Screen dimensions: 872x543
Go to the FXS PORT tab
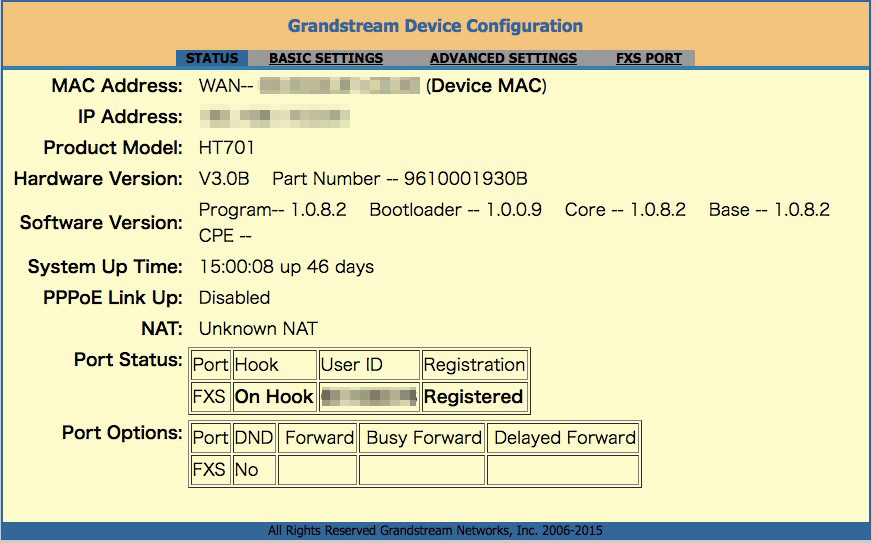pyautogui.click(x=648, y=58)
